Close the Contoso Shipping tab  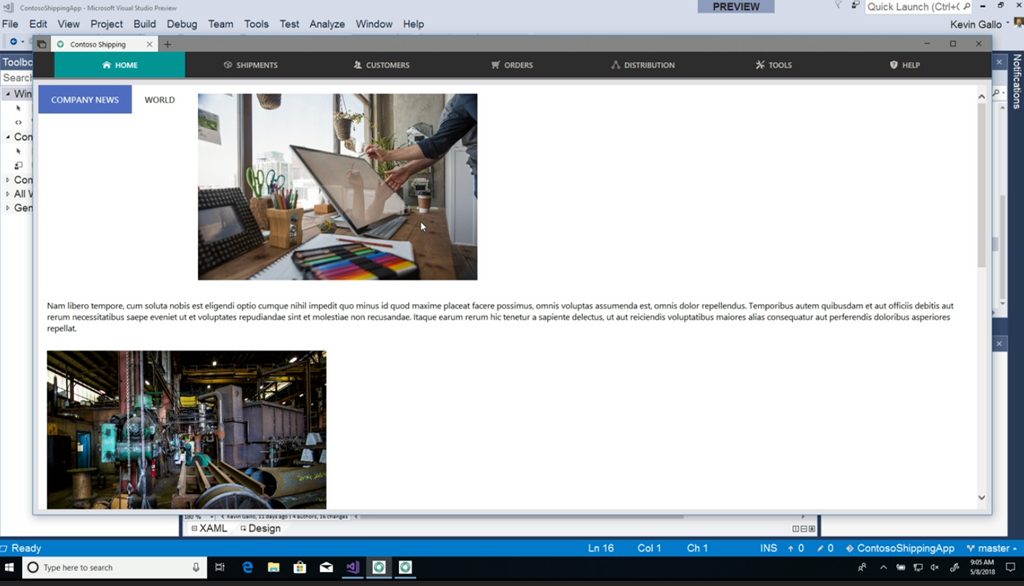150,44
